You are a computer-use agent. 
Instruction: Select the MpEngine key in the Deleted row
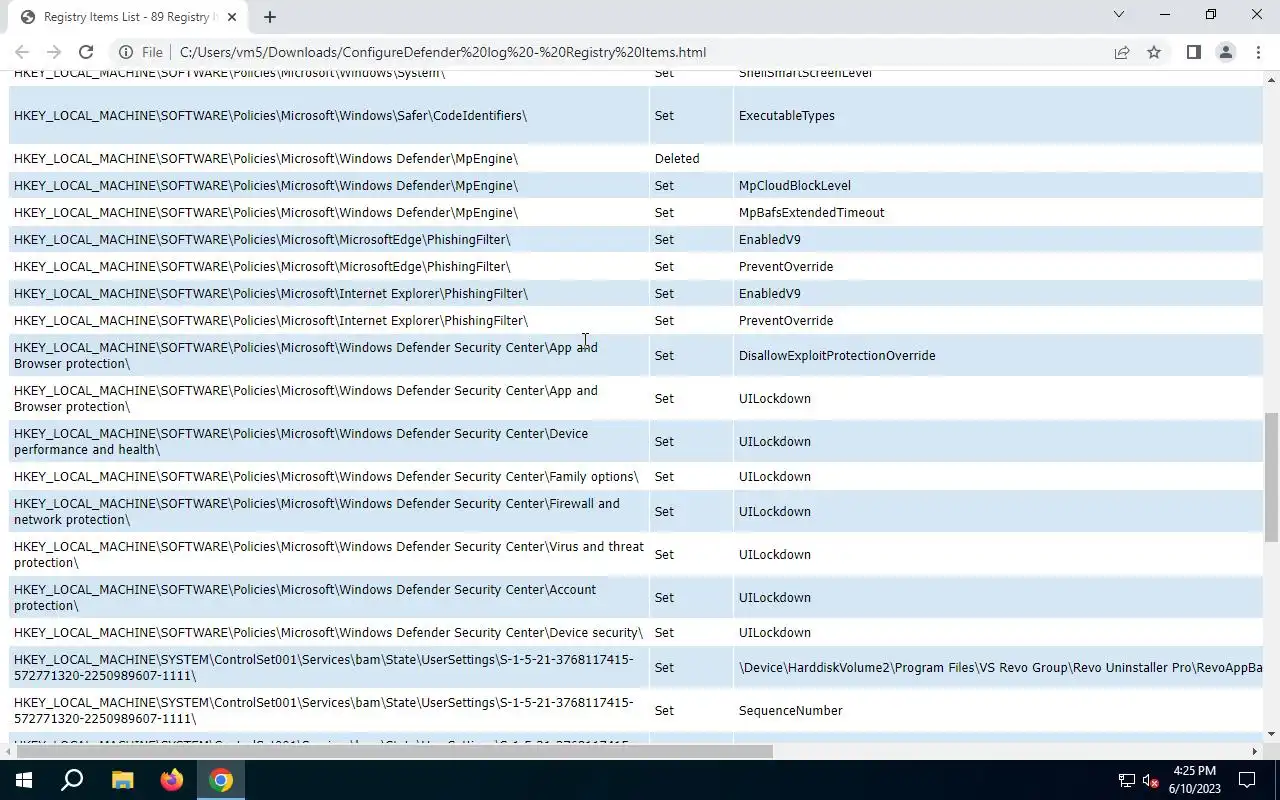point(266,158)
